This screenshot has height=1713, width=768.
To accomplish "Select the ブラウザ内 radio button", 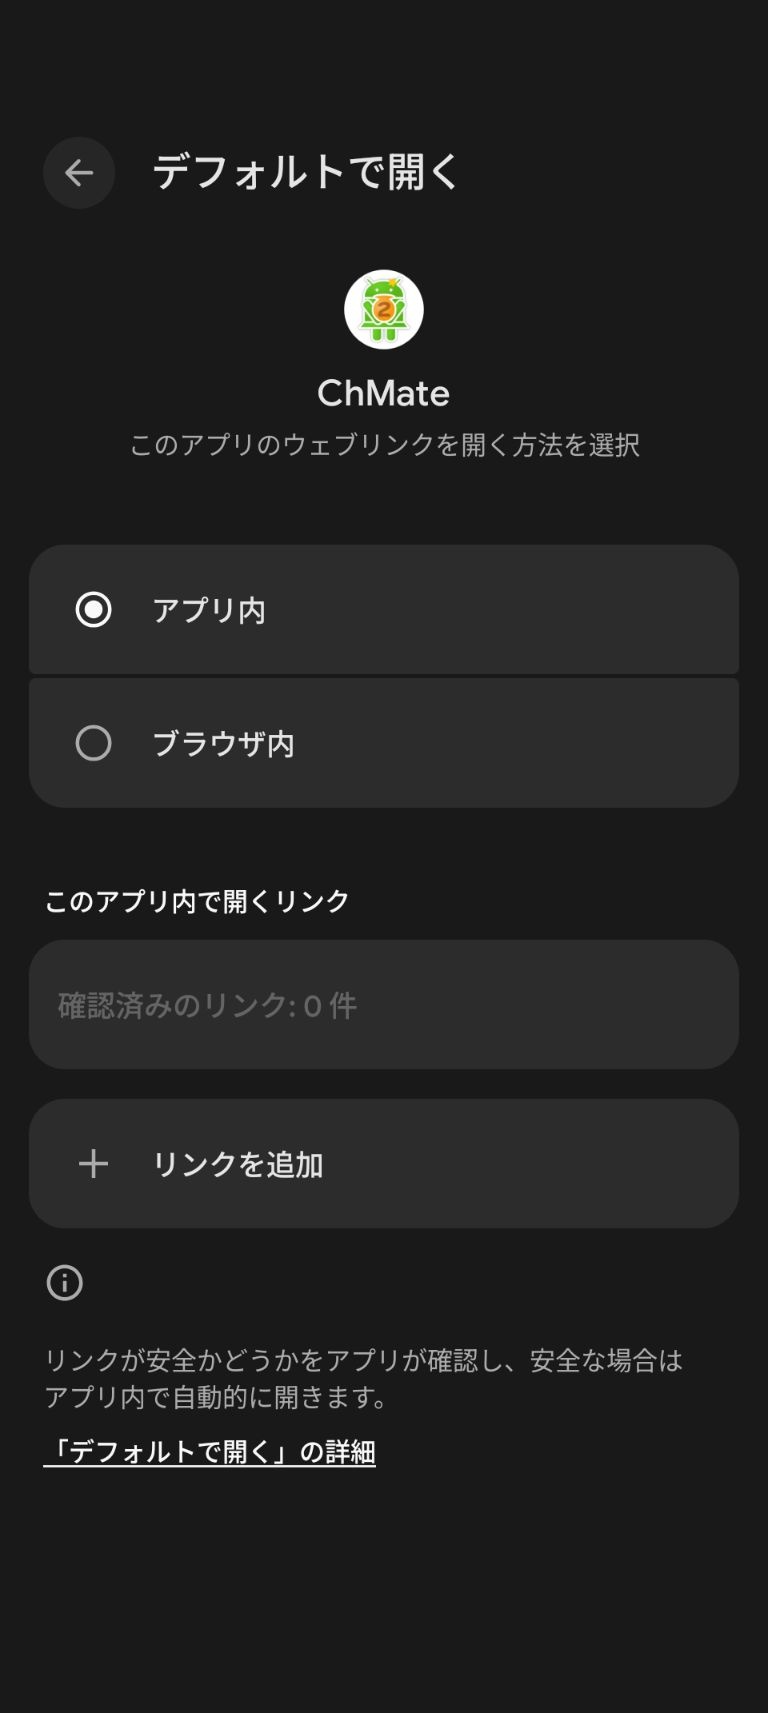I will [x=94, y=743].
